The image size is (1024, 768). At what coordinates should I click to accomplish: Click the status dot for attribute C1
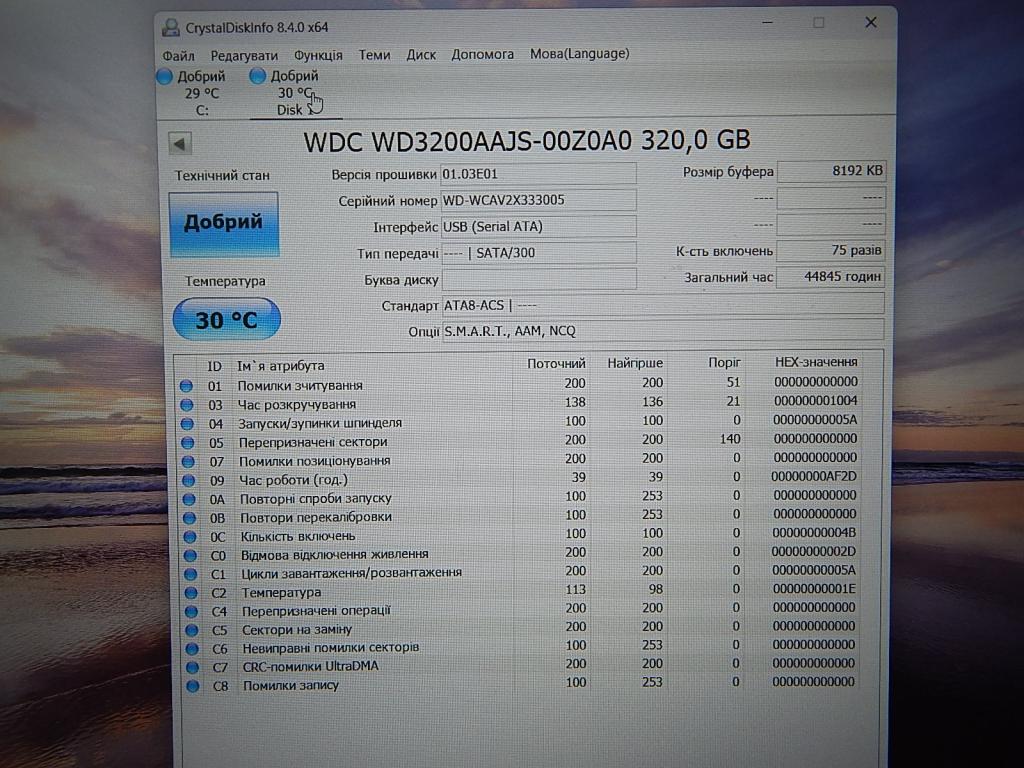coord(191,574)
